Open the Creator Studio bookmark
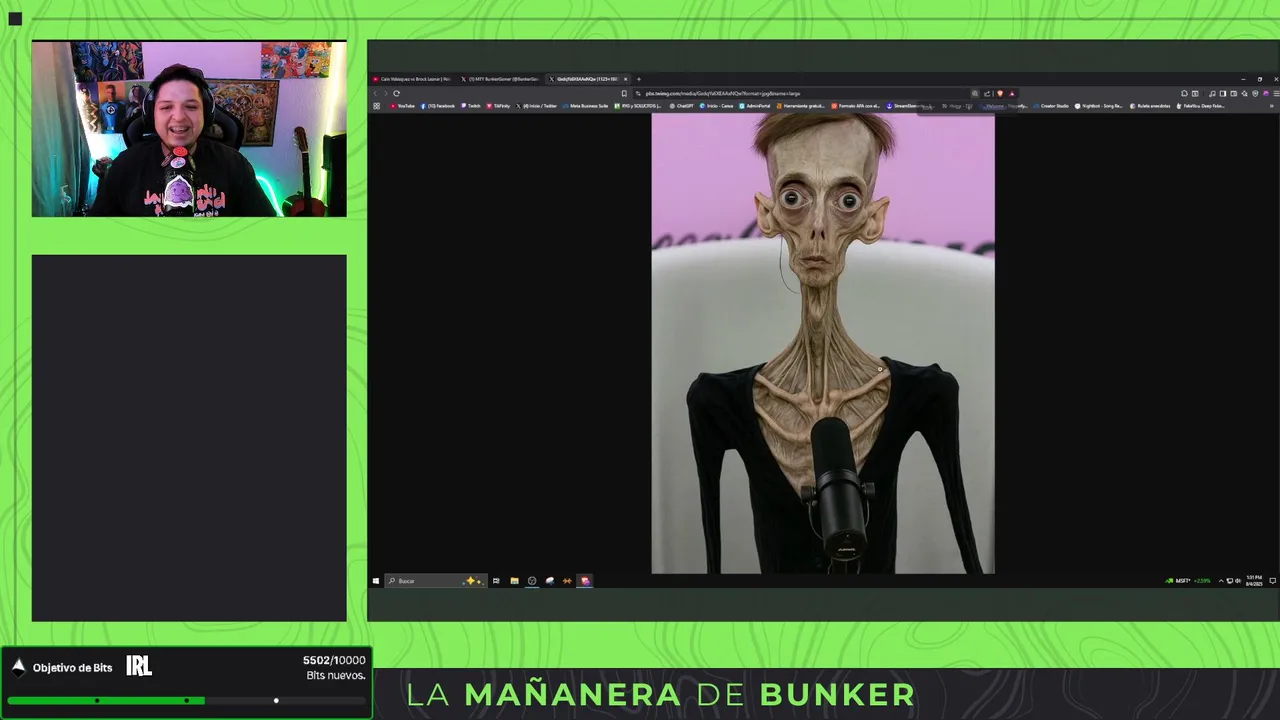This screenshot has height=720, width=1280. 1050,106
